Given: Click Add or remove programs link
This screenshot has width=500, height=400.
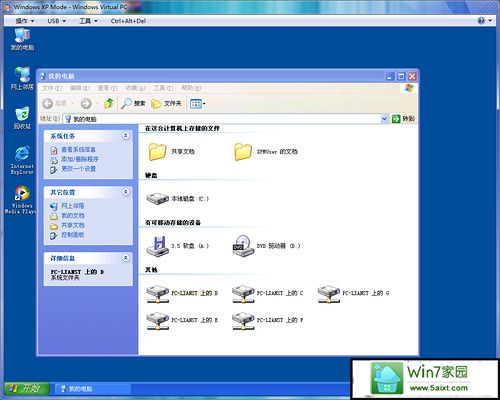Looking at the screenshot, I should tap(80, 159).
